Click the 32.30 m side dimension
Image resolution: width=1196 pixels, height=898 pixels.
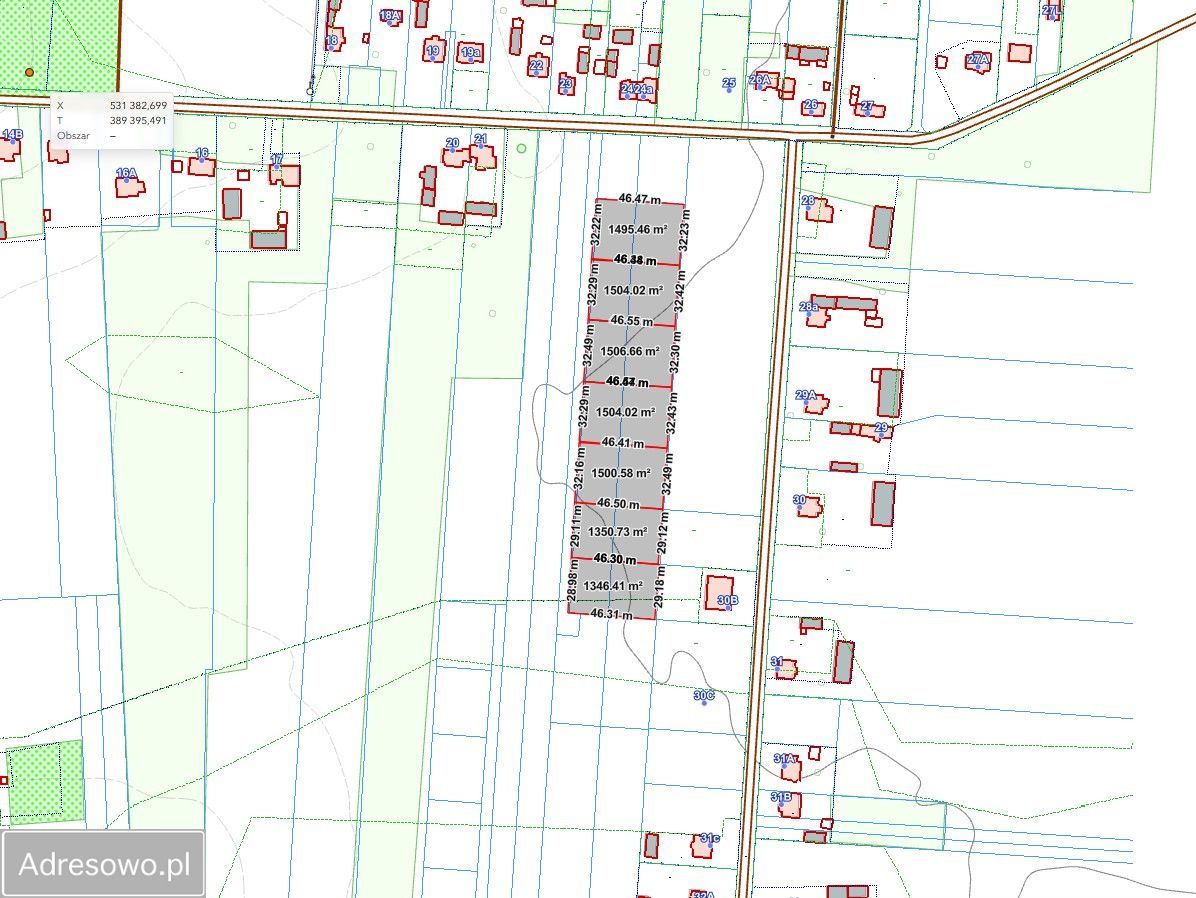point(675,352)
